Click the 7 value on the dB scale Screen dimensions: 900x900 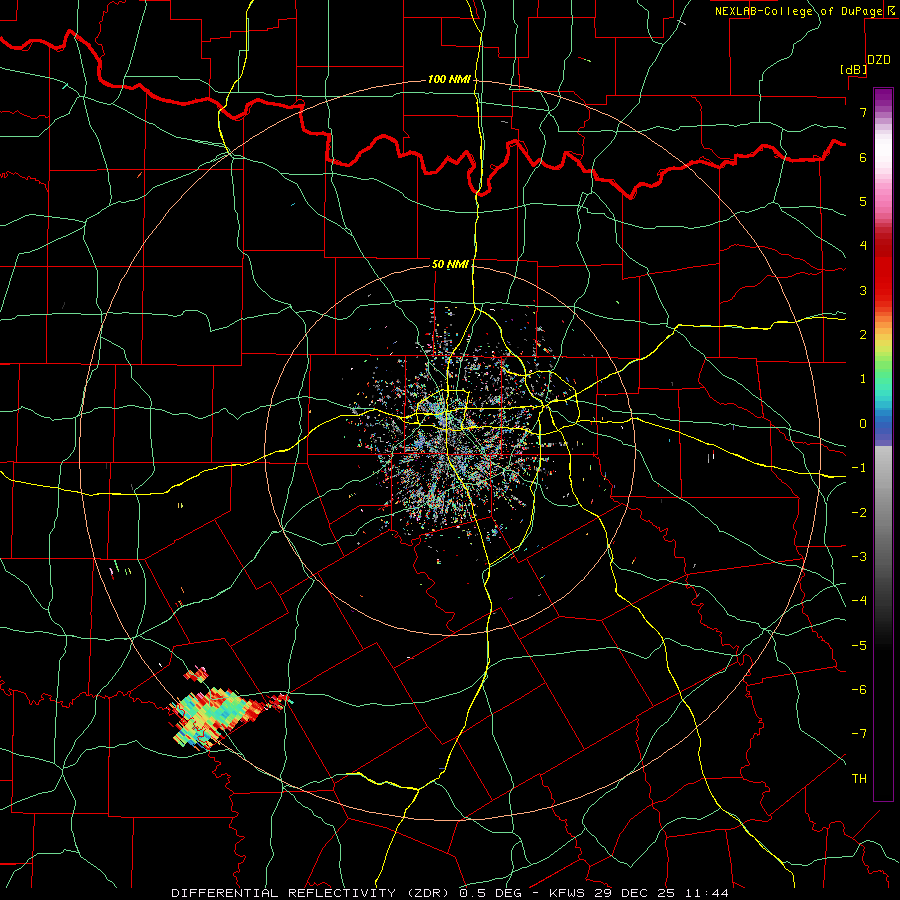[x=863, y=112]
